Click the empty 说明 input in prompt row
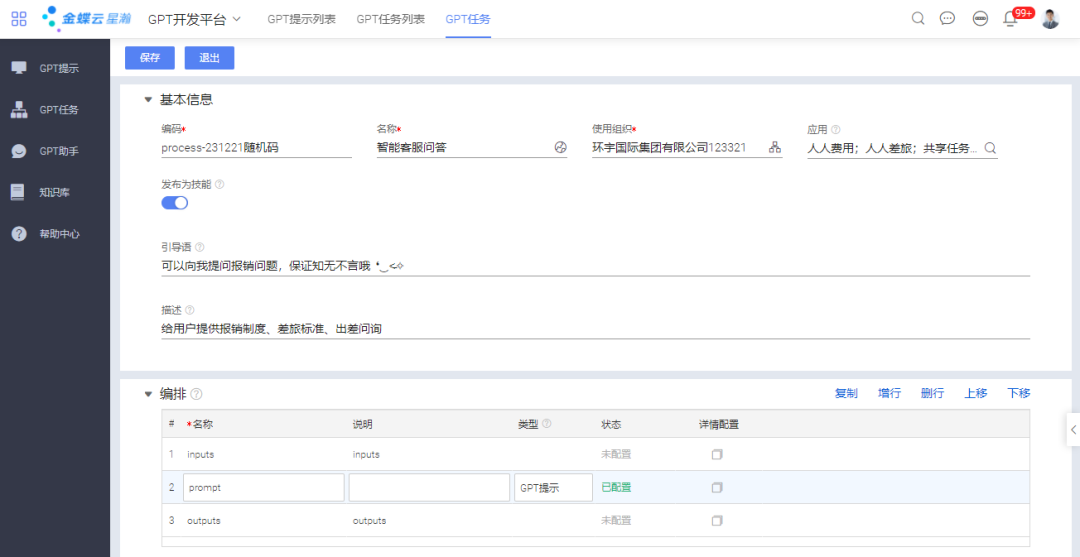Viewport: 1080px width, 557px height. click(429, 487)
